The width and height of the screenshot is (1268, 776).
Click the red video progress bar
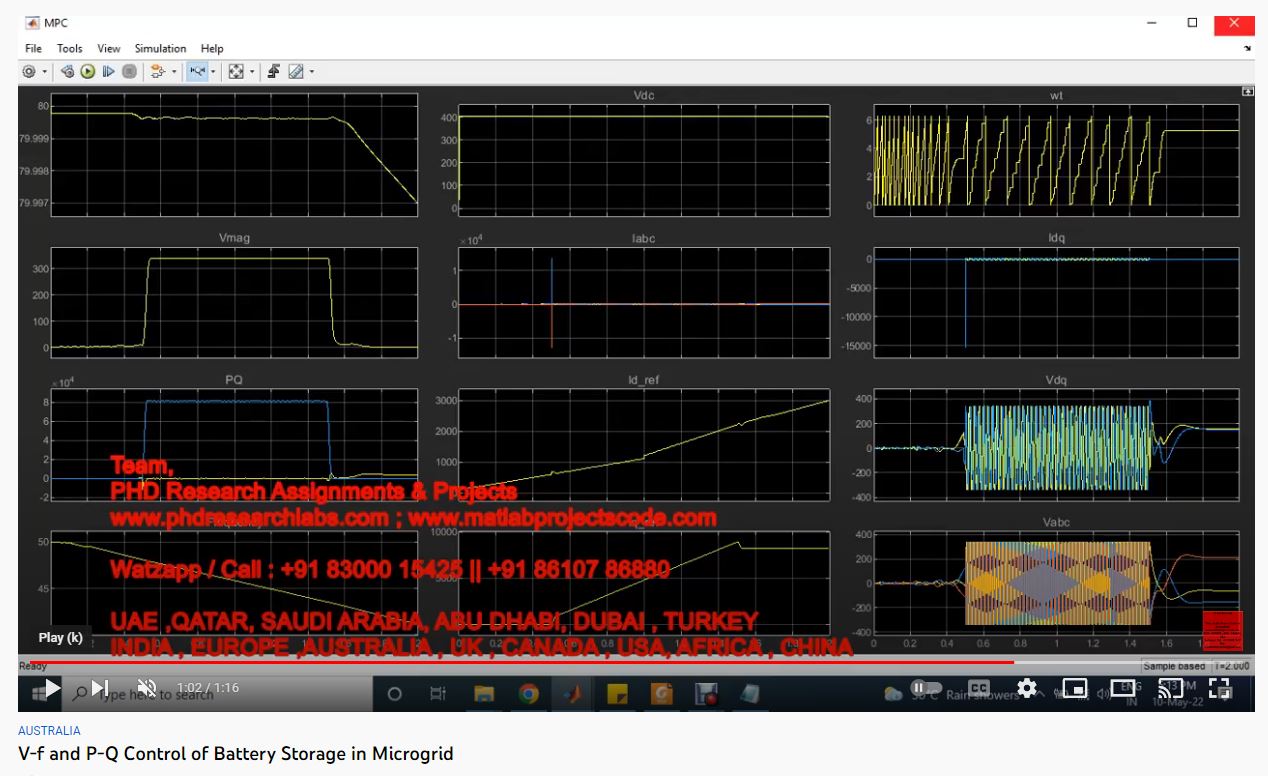tap(500, 662)
